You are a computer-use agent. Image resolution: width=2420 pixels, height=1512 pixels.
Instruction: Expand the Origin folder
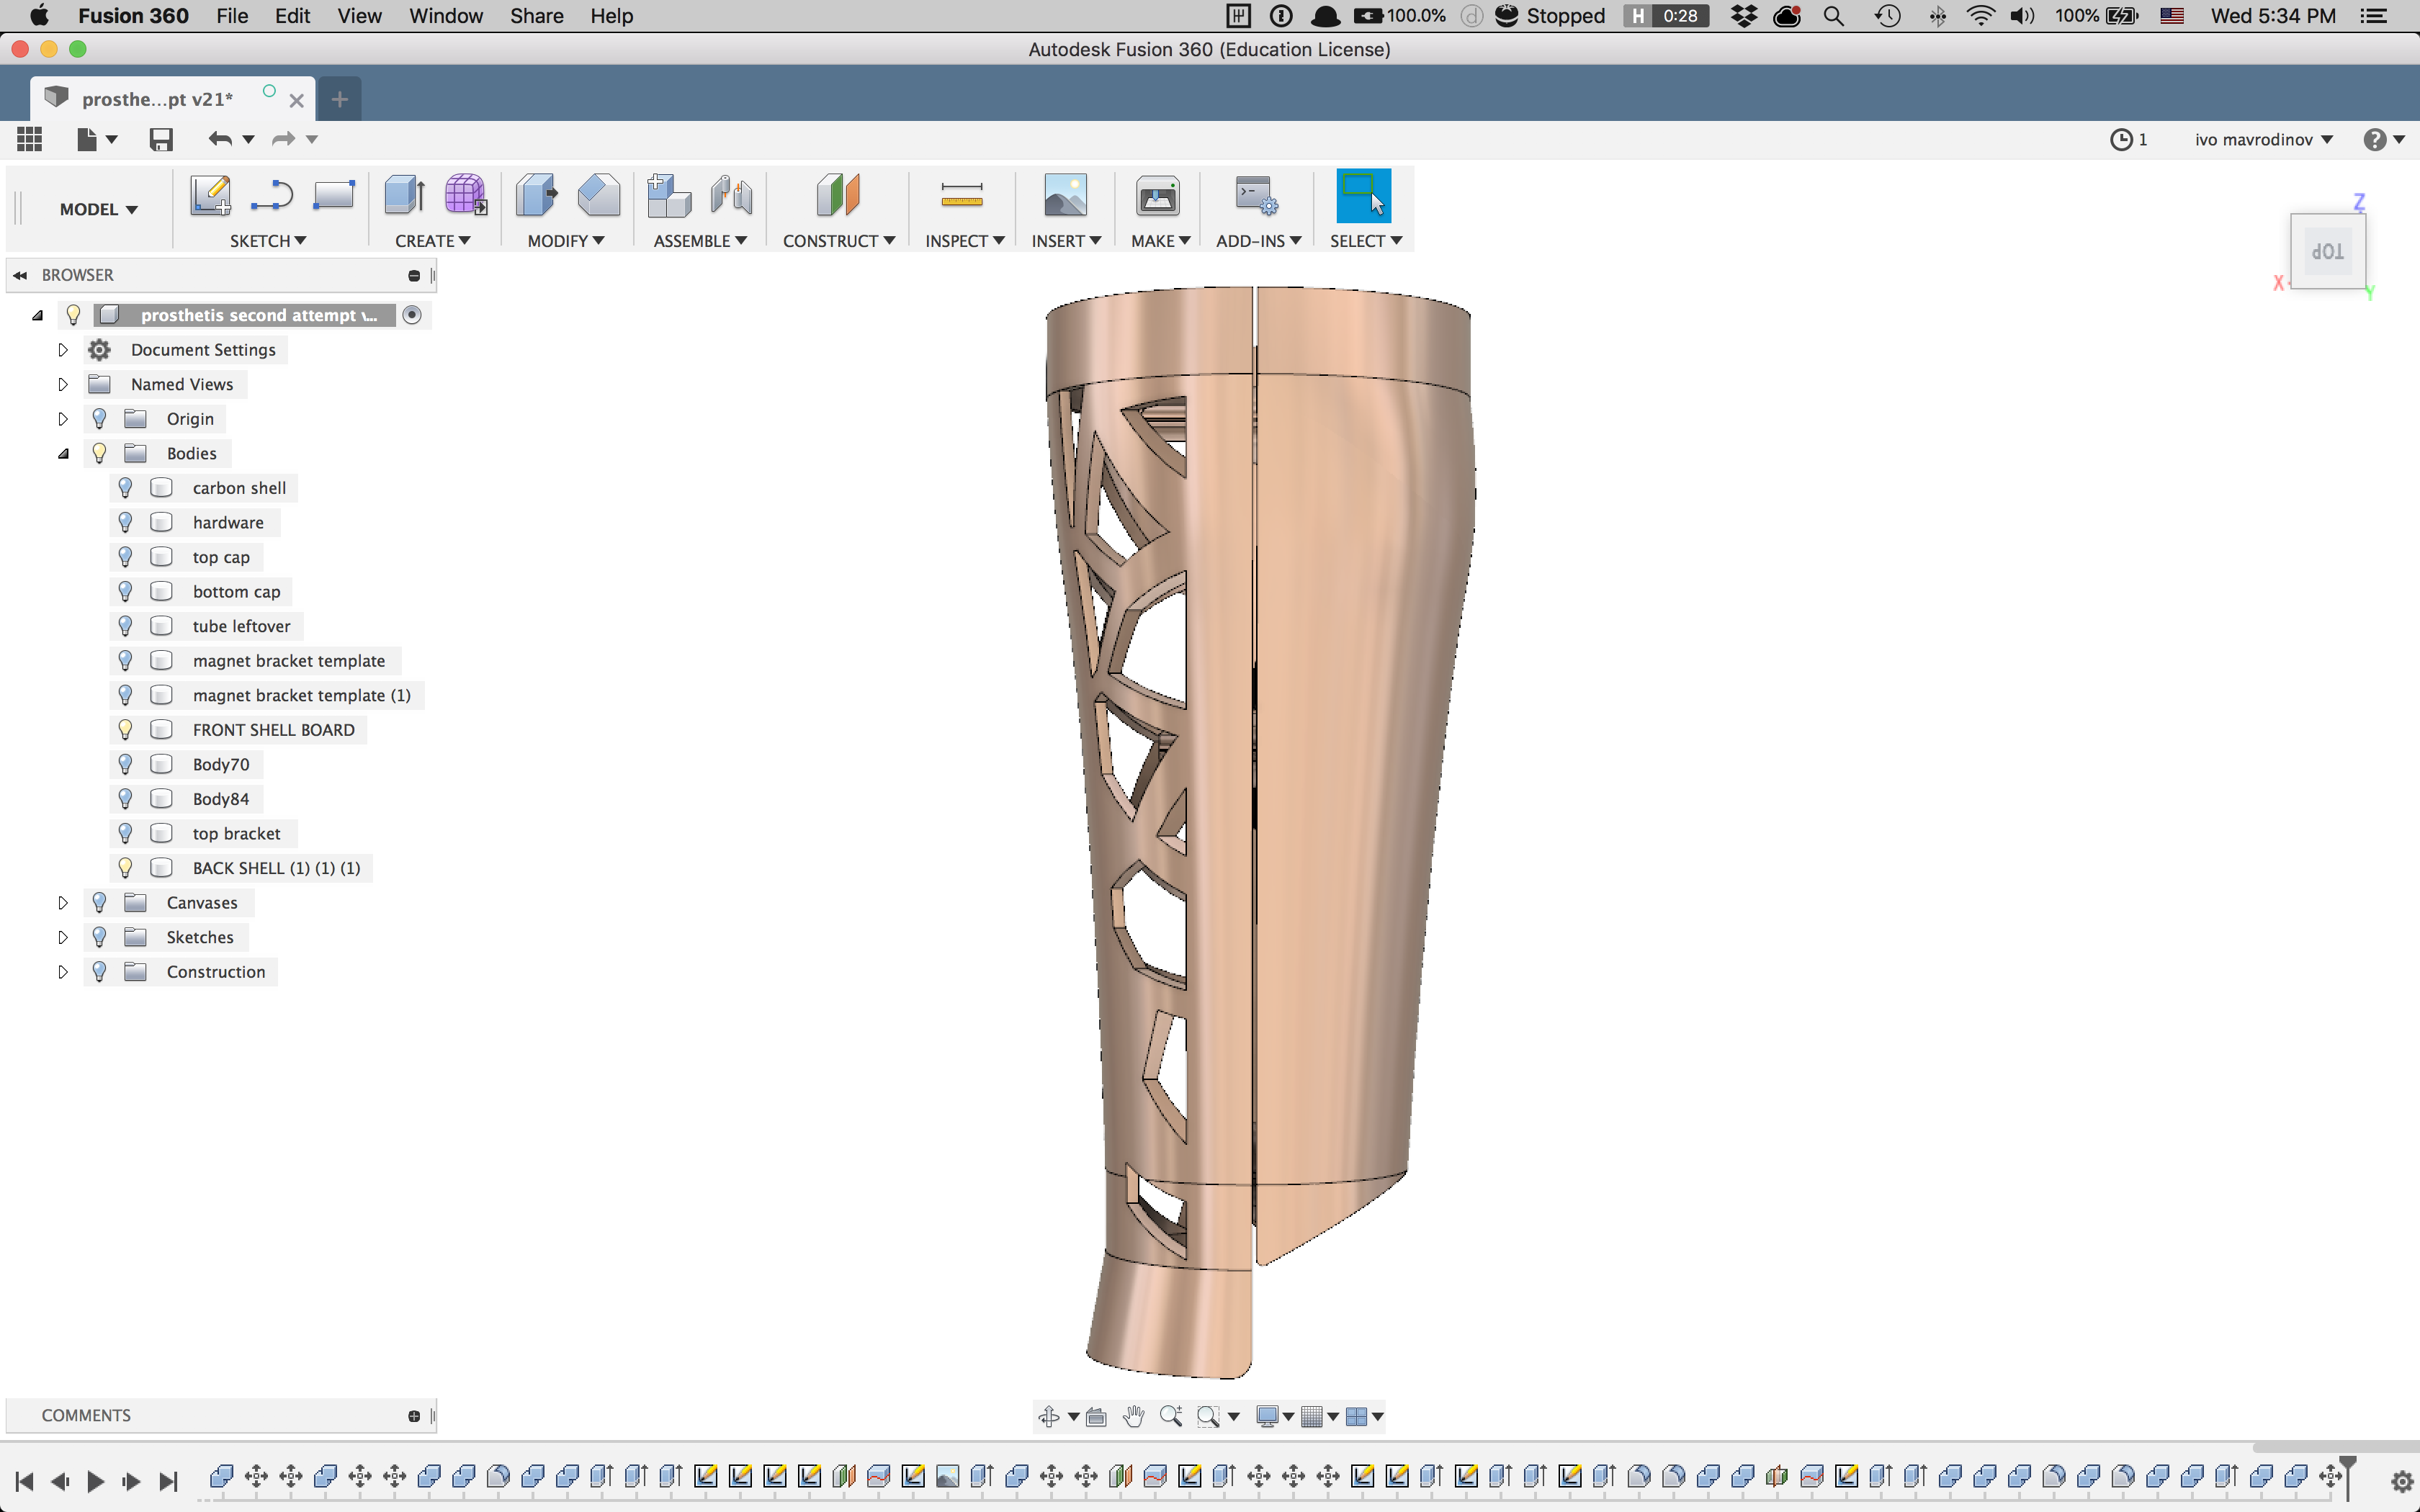[63, 419]
